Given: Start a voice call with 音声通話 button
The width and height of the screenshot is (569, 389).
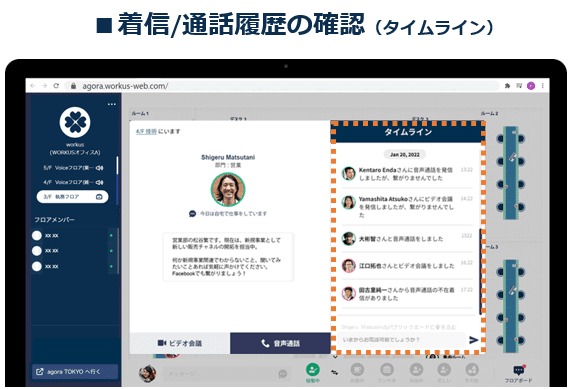Looking at the screenshot, I should pyautogui.click(x=280, y=343).
